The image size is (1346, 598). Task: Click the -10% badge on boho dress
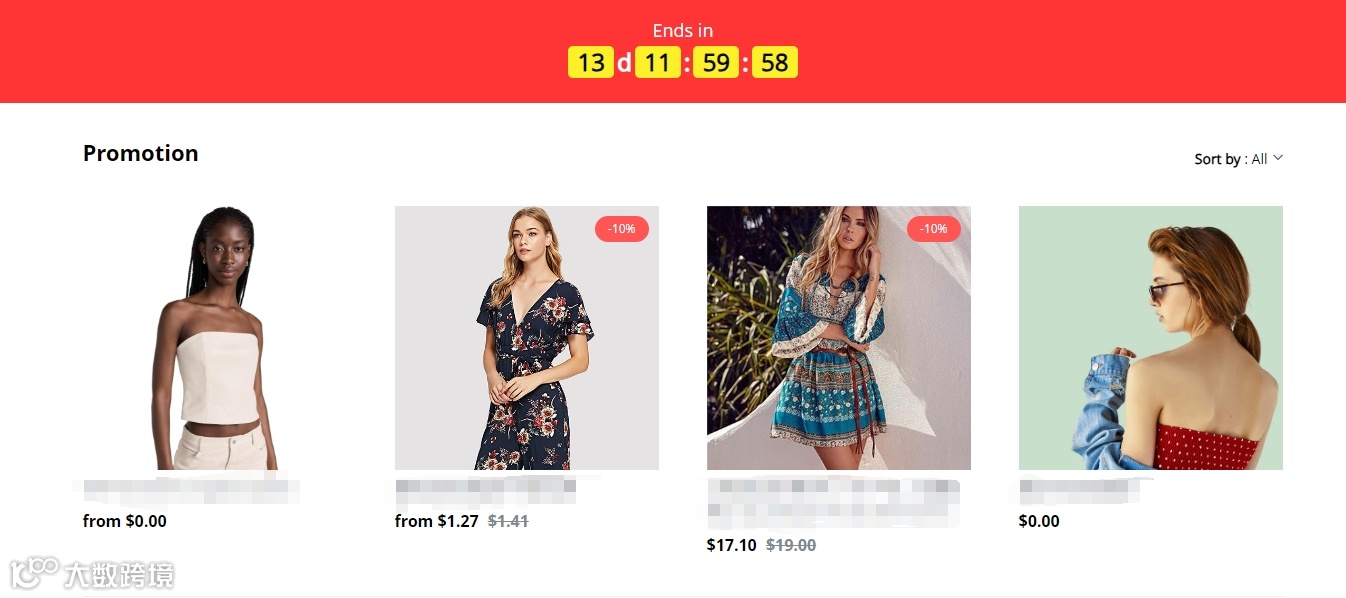(x=934, y=229)
